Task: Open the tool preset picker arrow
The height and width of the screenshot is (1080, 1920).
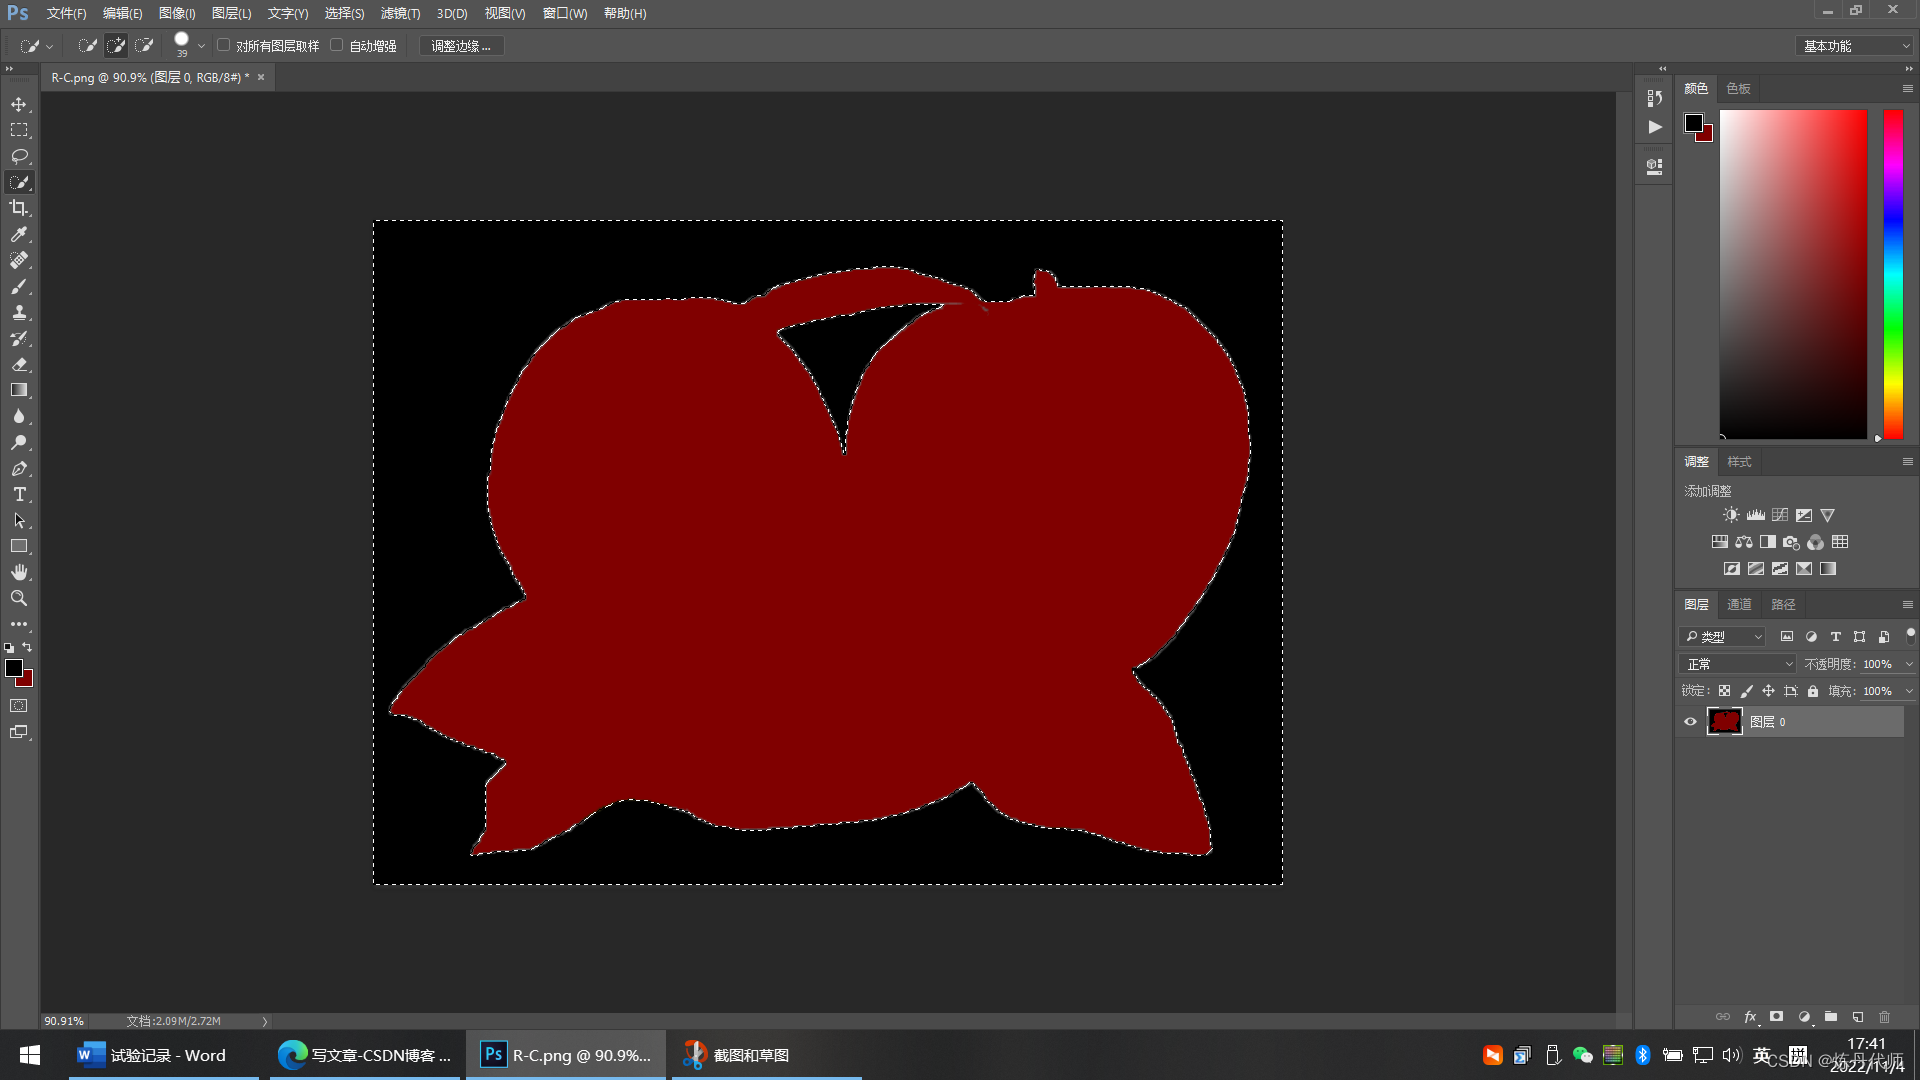Action: [50, 46]
